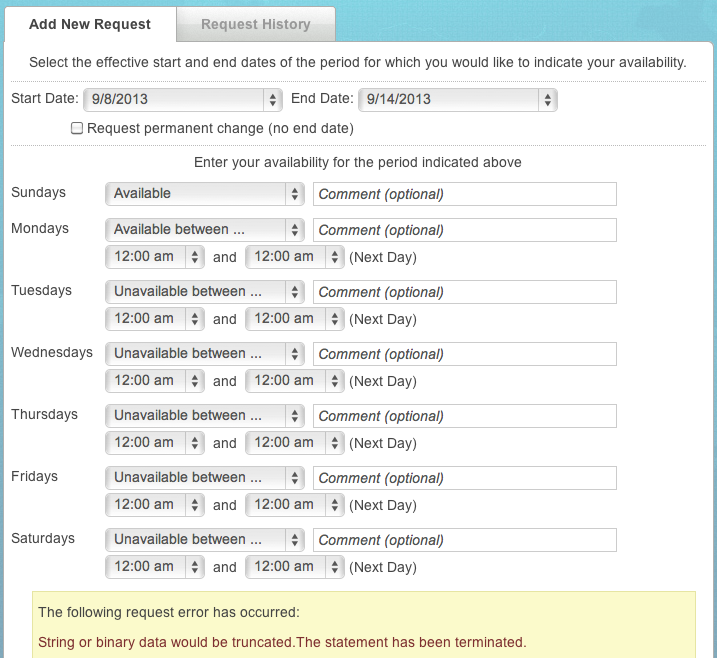Click 'The following request error has occurred' text
This screenshot has height=658, width=717.
169,612
